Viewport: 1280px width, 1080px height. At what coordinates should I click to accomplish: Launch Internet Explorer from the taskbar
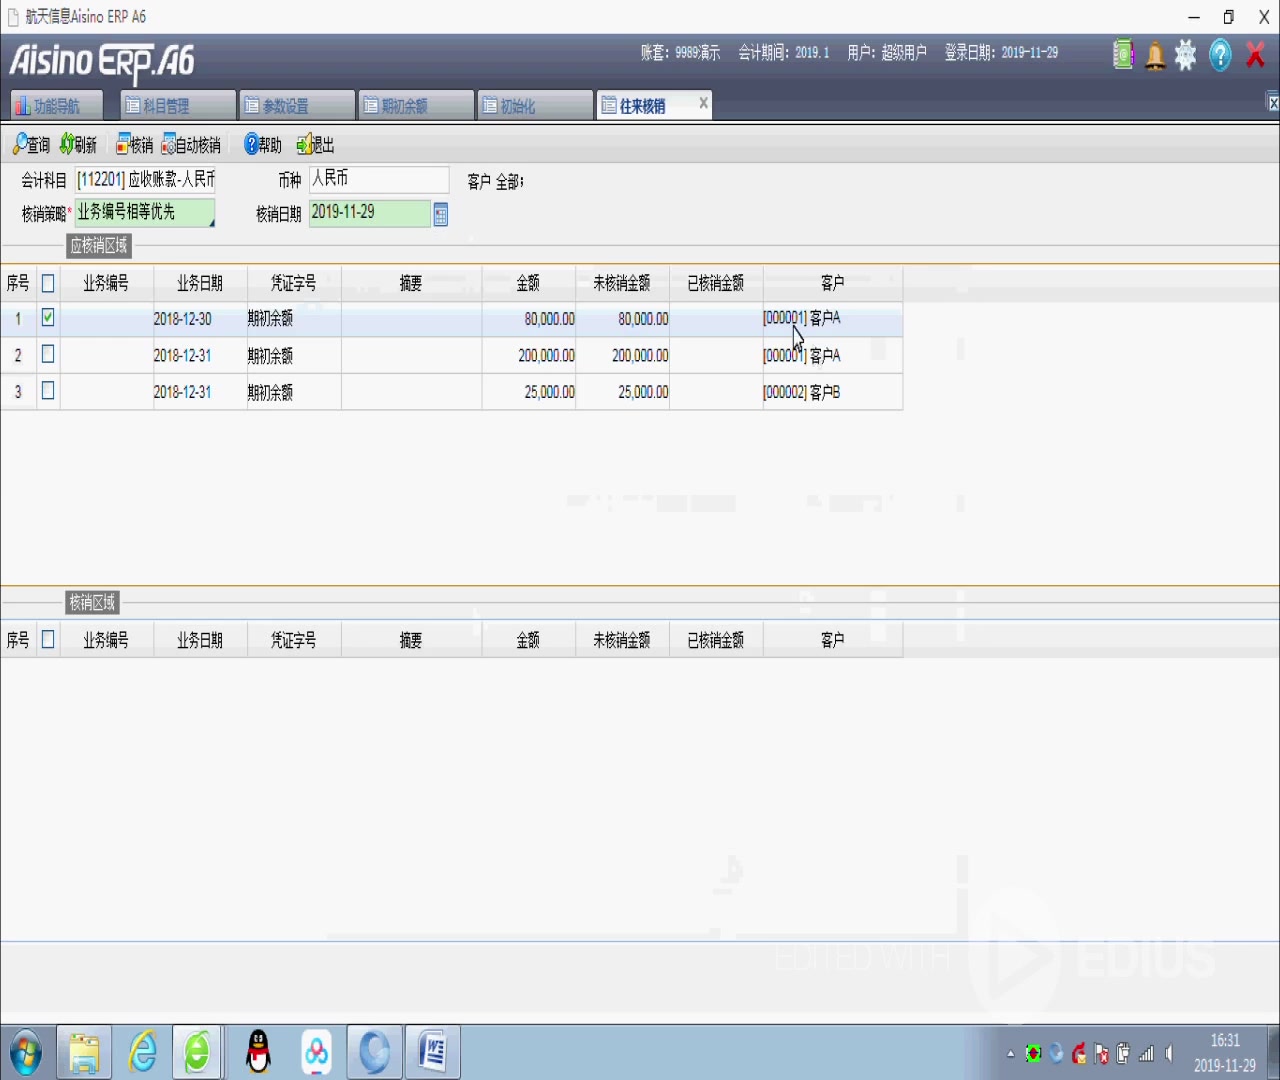(142, 1053)
